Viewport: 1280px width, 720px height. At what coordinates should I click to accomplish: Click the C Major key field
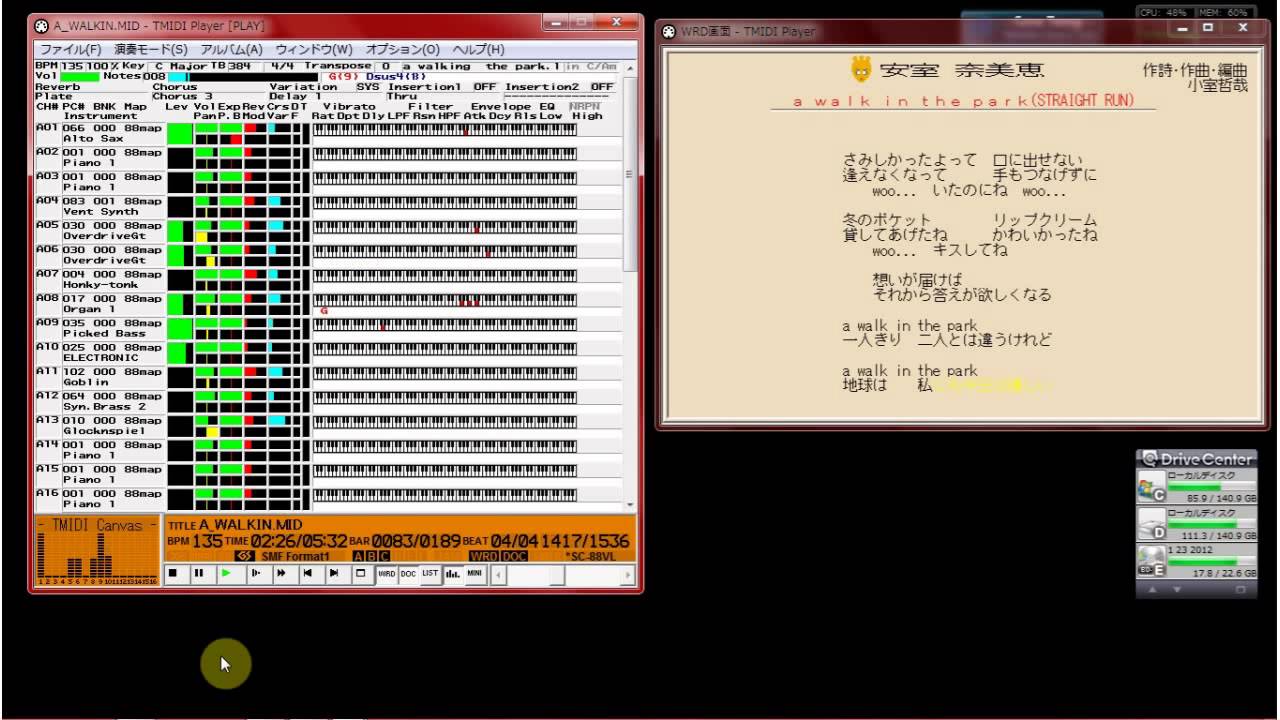tap(181, 66)
